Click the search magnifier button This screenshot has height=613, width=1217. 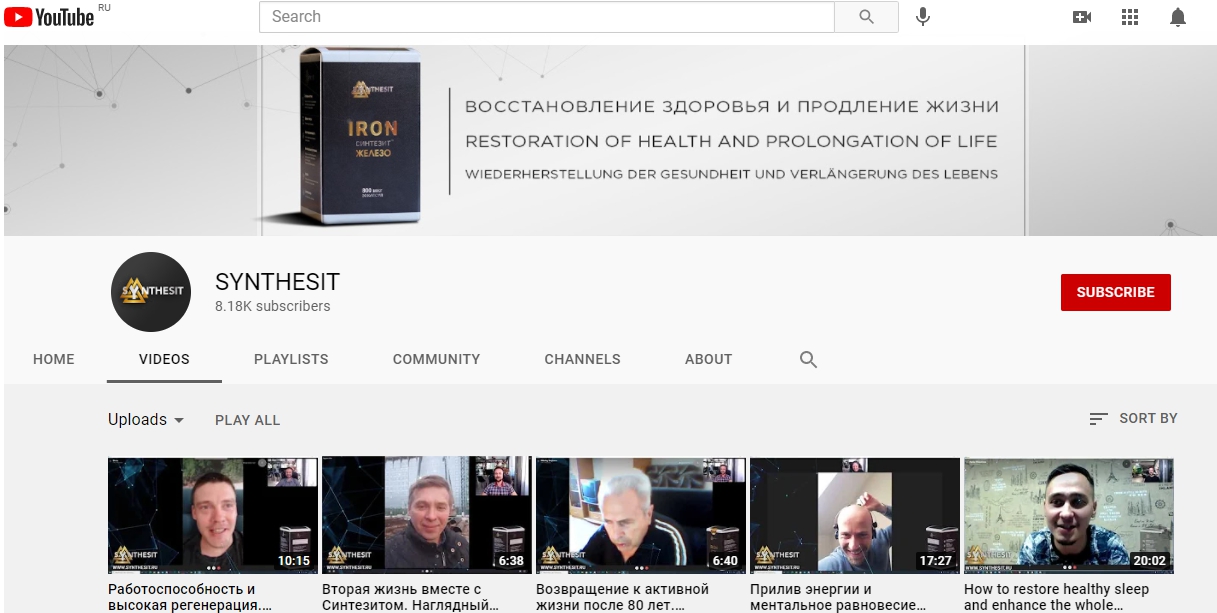(866, 17)
